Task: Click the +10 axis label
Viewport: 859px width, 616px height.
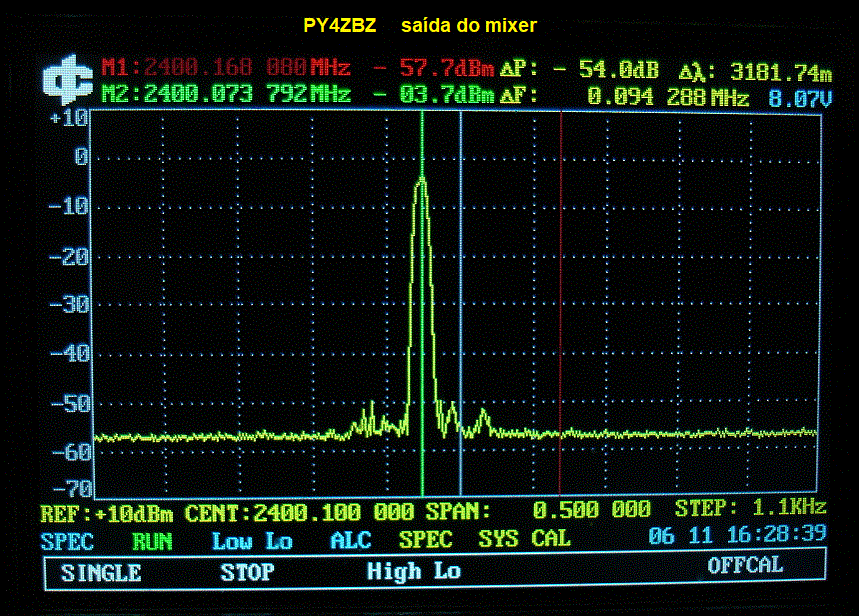Action: [x=69, y=117]
